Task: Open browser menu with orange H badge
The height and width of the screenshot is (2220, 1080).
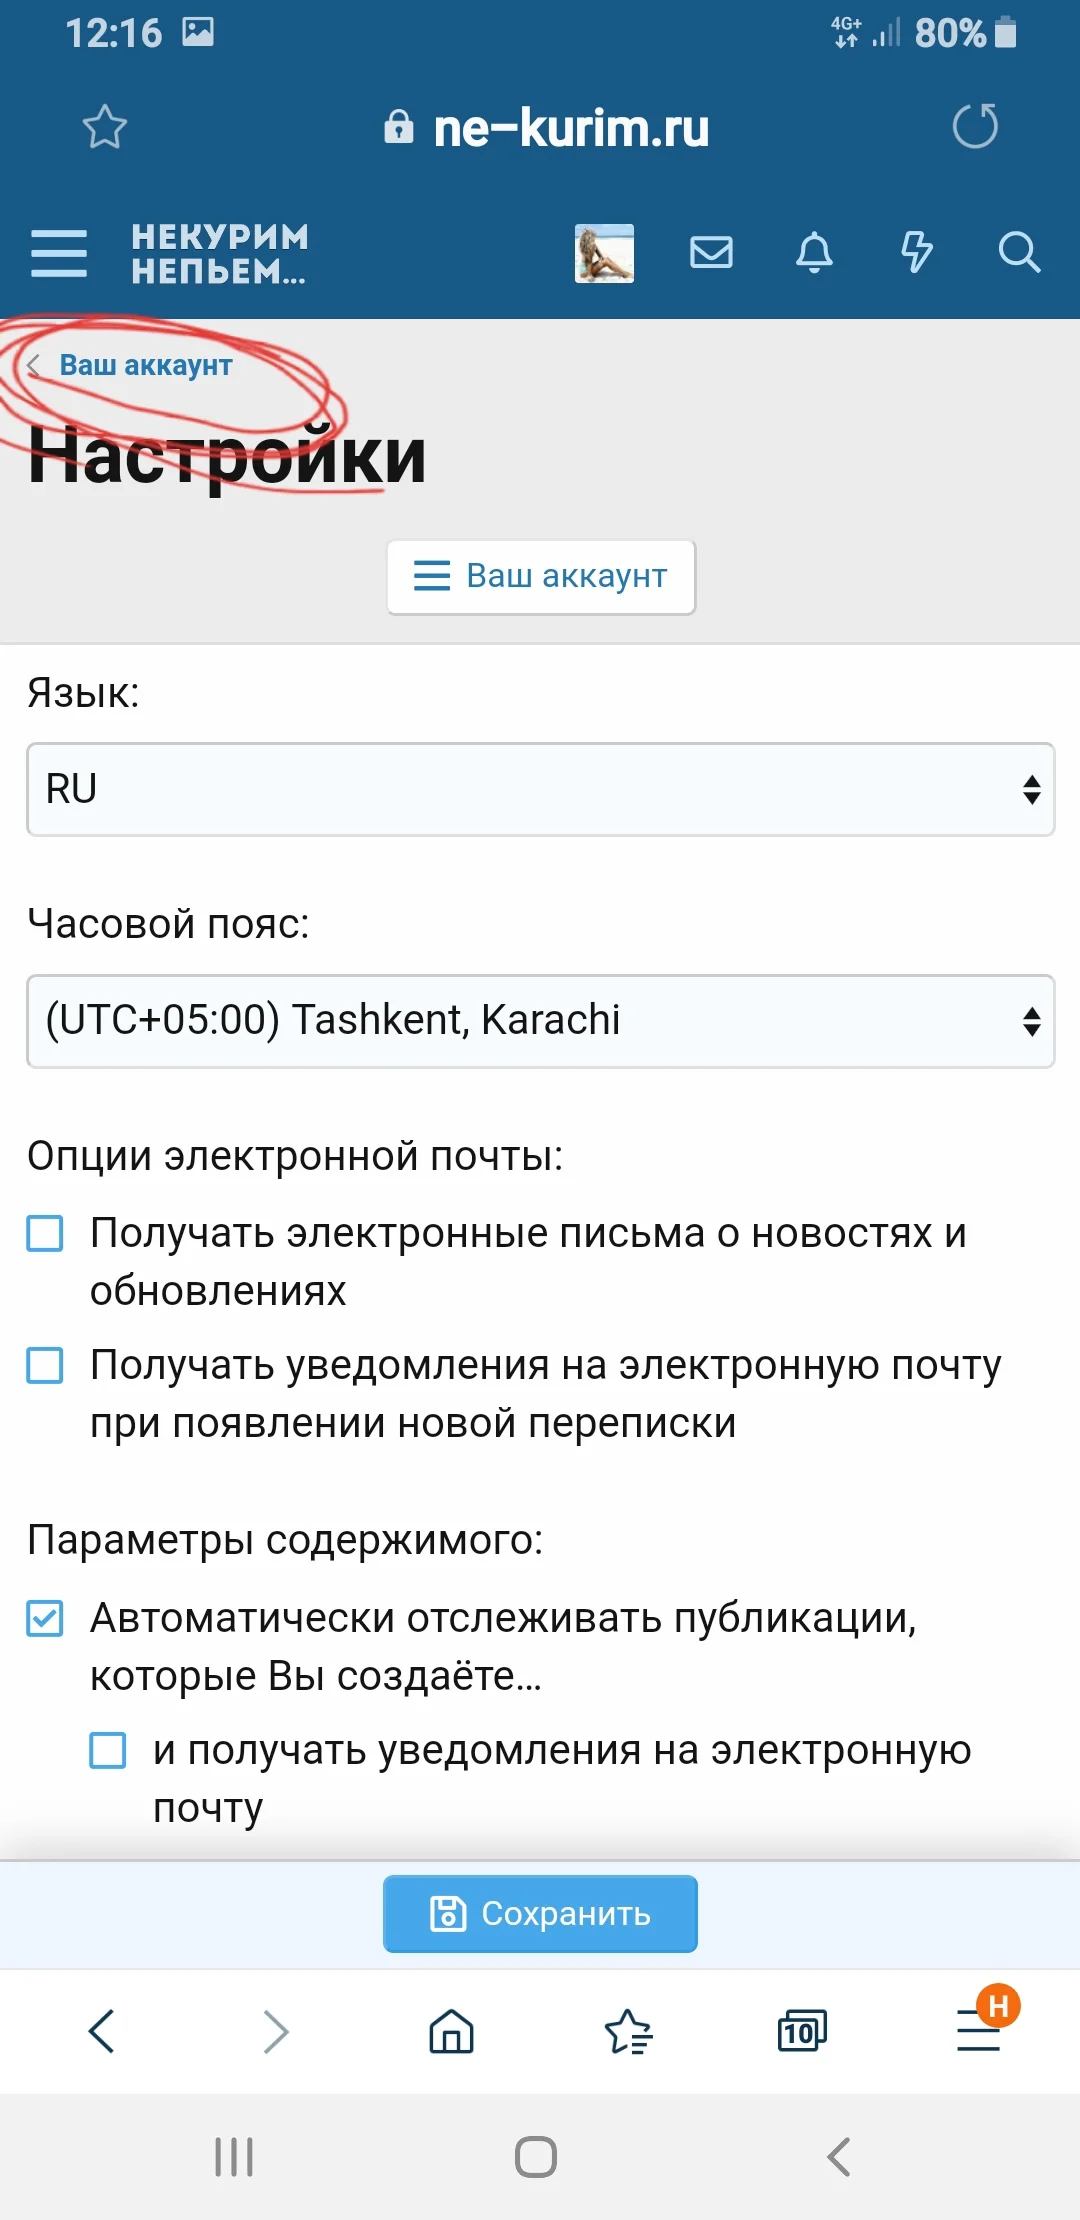Action: click(x=979, y=2031)
